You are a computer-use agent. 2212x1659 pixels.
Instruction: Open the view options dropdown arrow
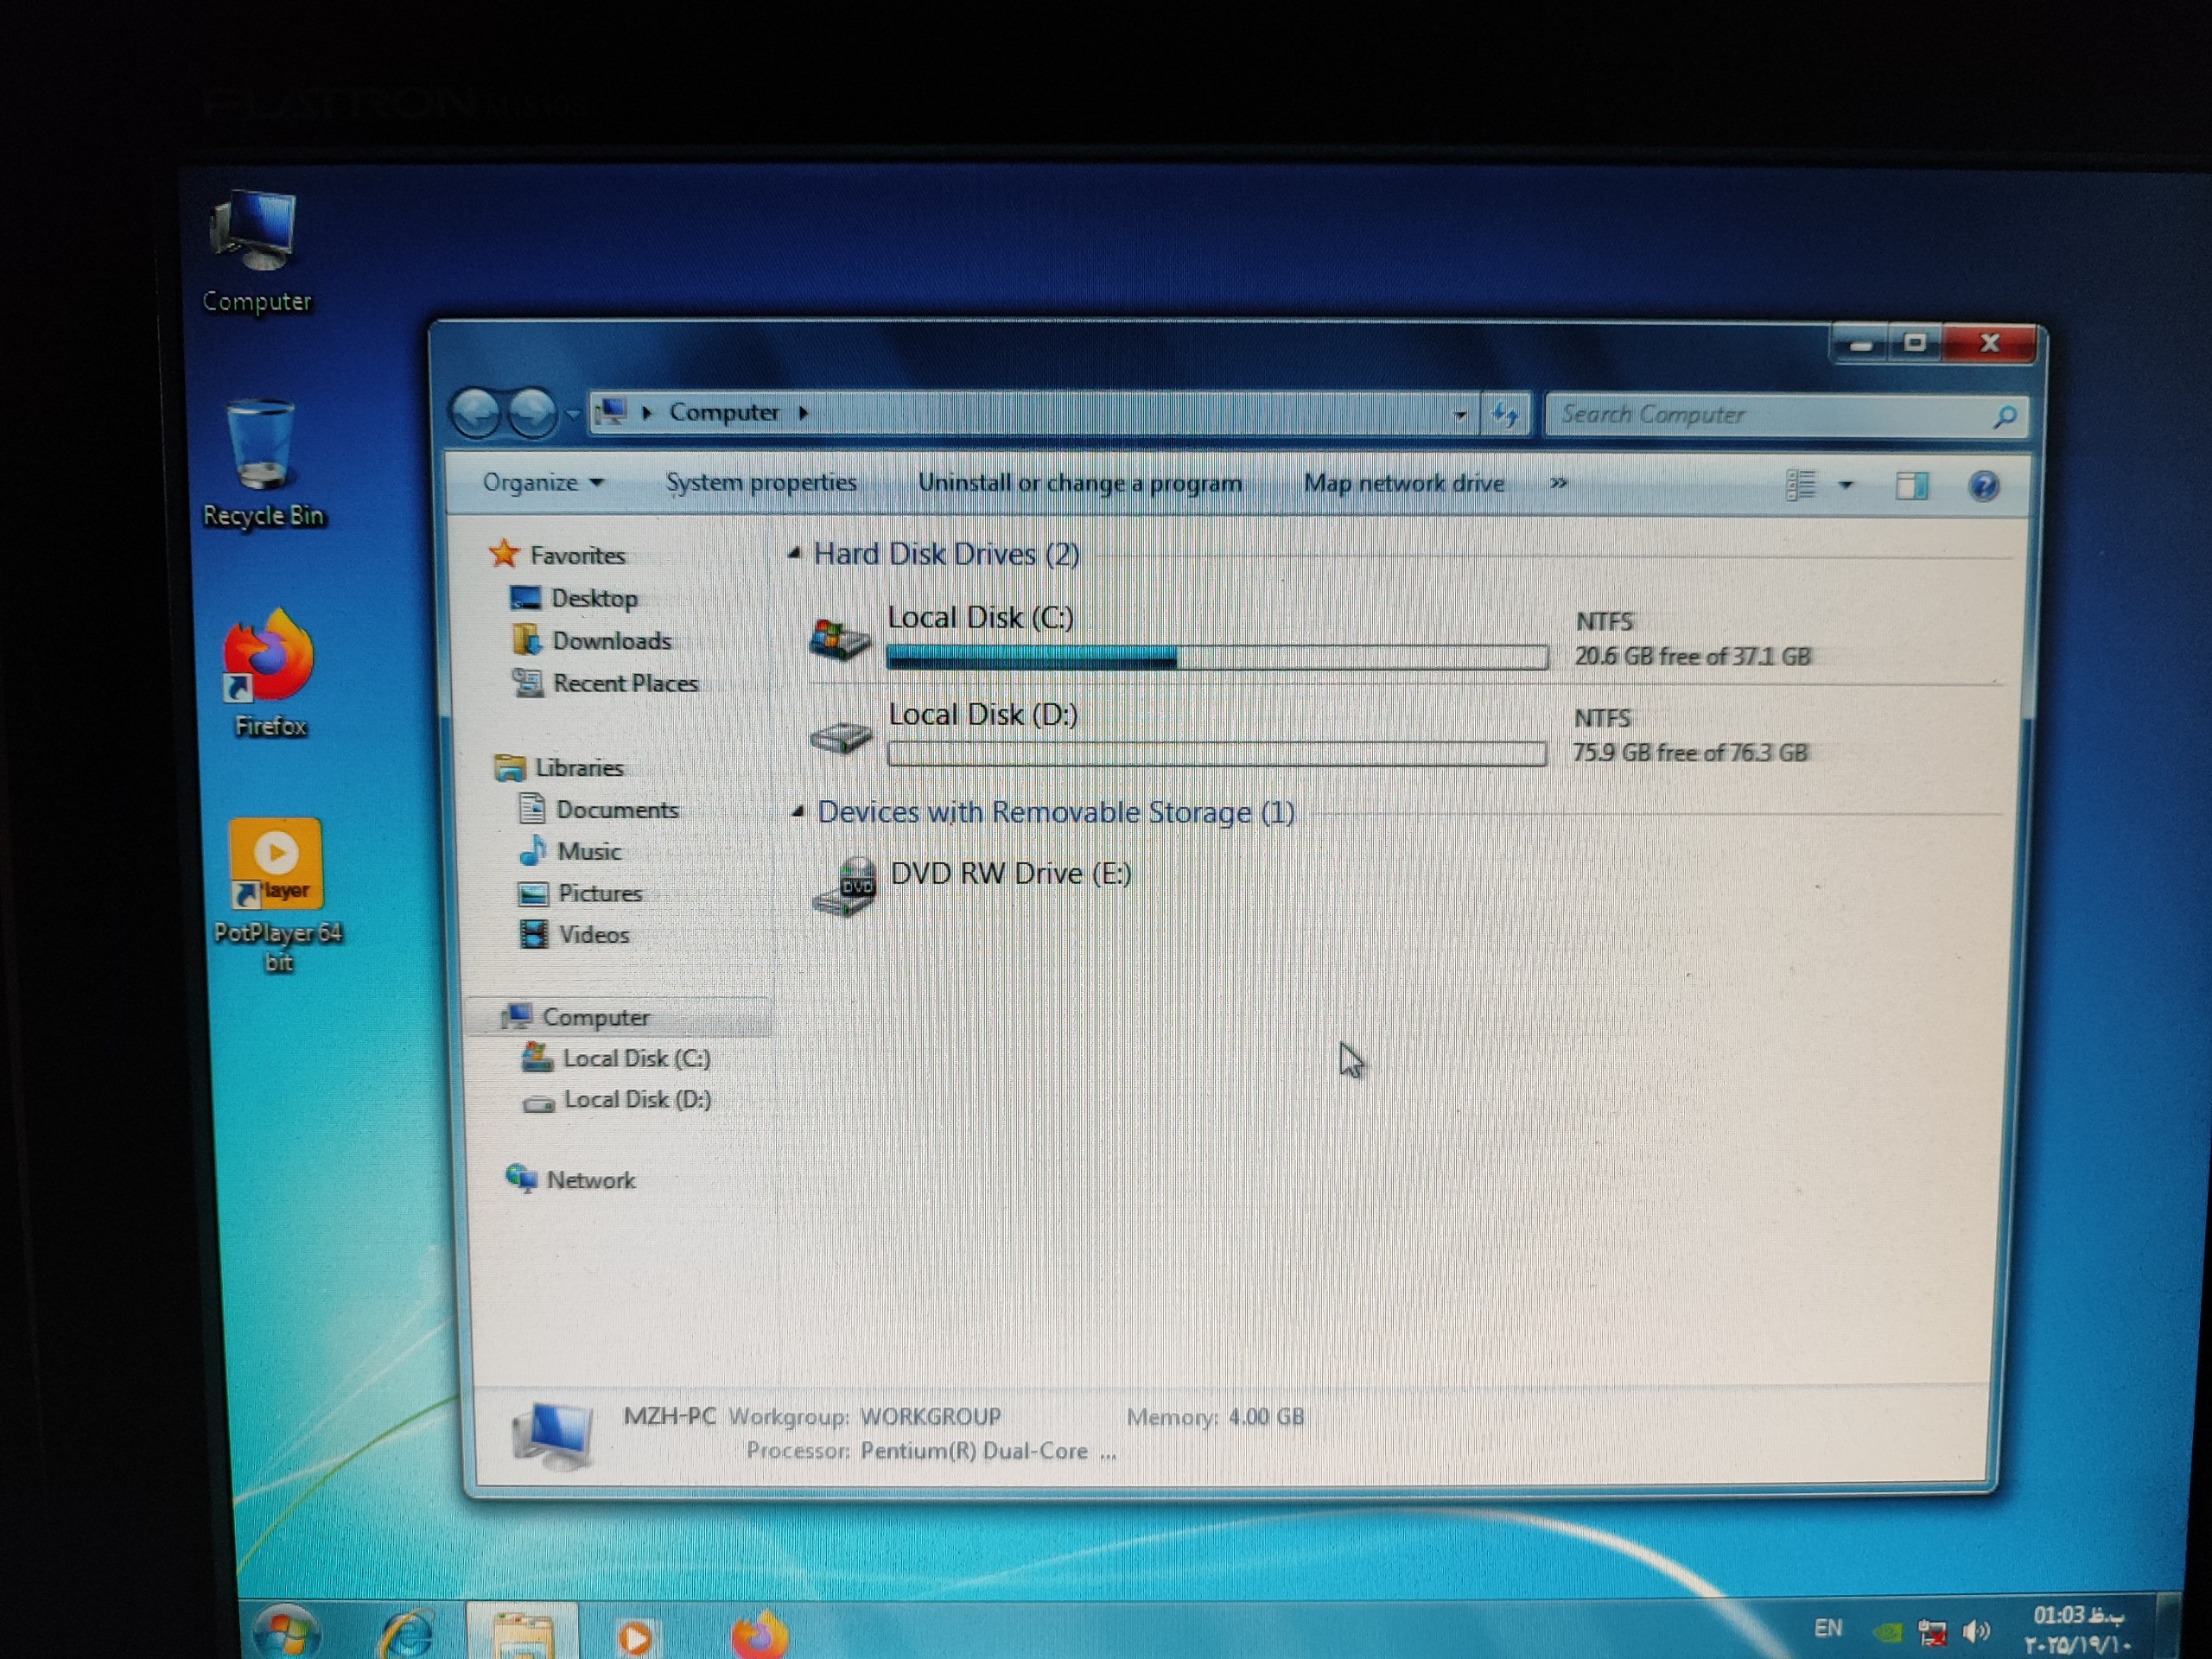point(1846,486)
